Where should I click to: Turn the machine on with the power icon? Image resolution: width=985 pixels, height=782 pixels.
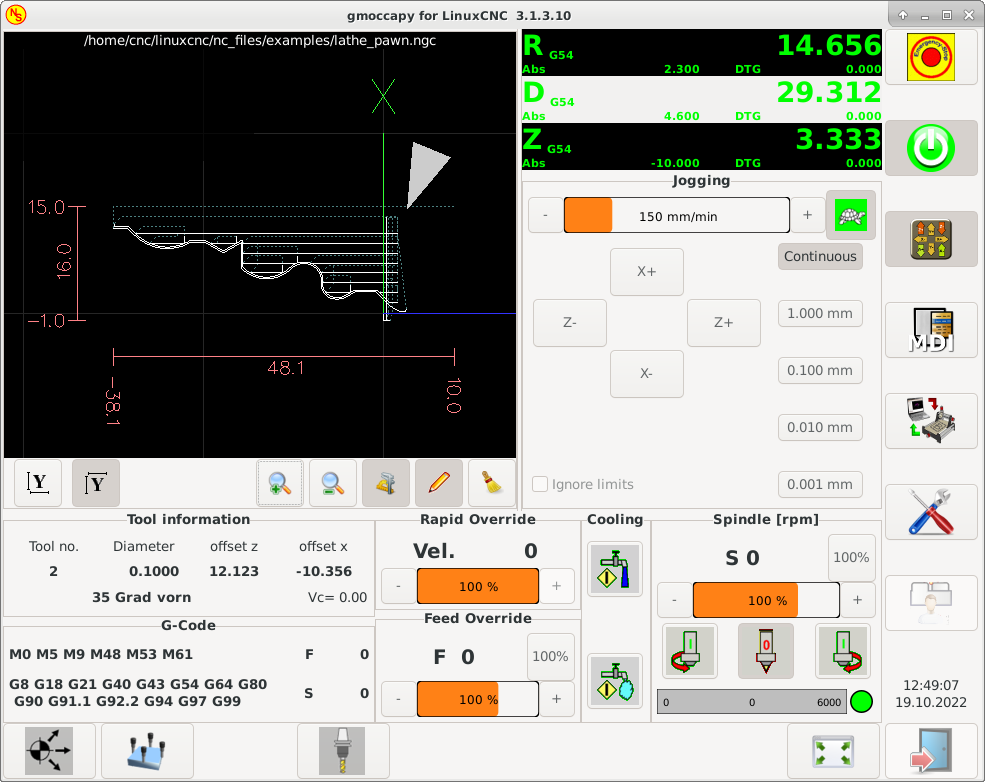click(931, 148)
